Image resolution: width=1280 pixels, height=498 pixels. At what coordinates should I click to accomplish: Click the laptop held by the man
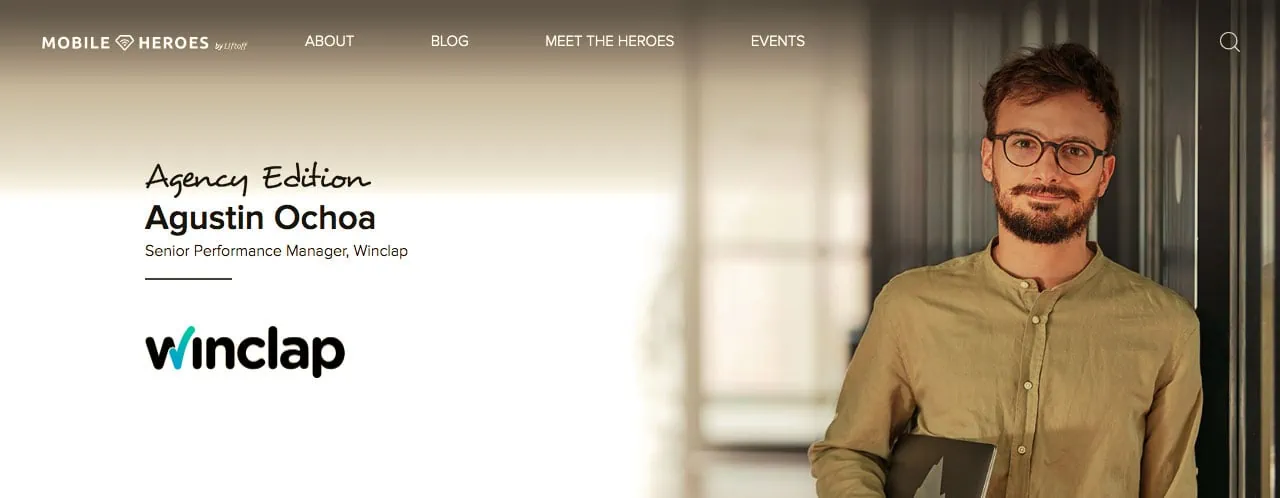940,466
